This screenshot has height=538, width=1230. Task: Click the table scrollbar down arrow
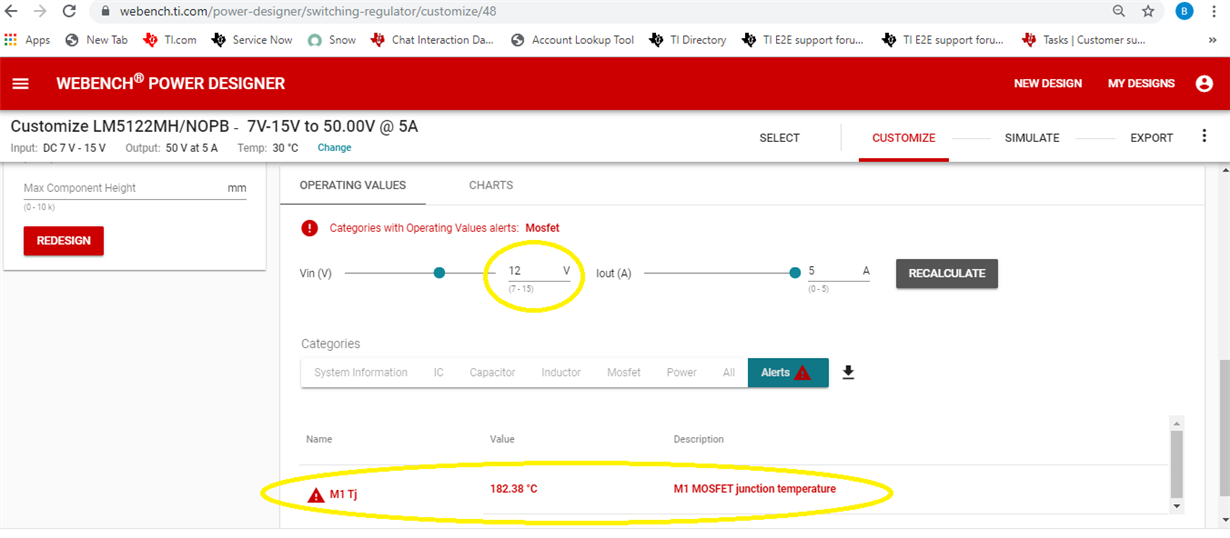1176,506
